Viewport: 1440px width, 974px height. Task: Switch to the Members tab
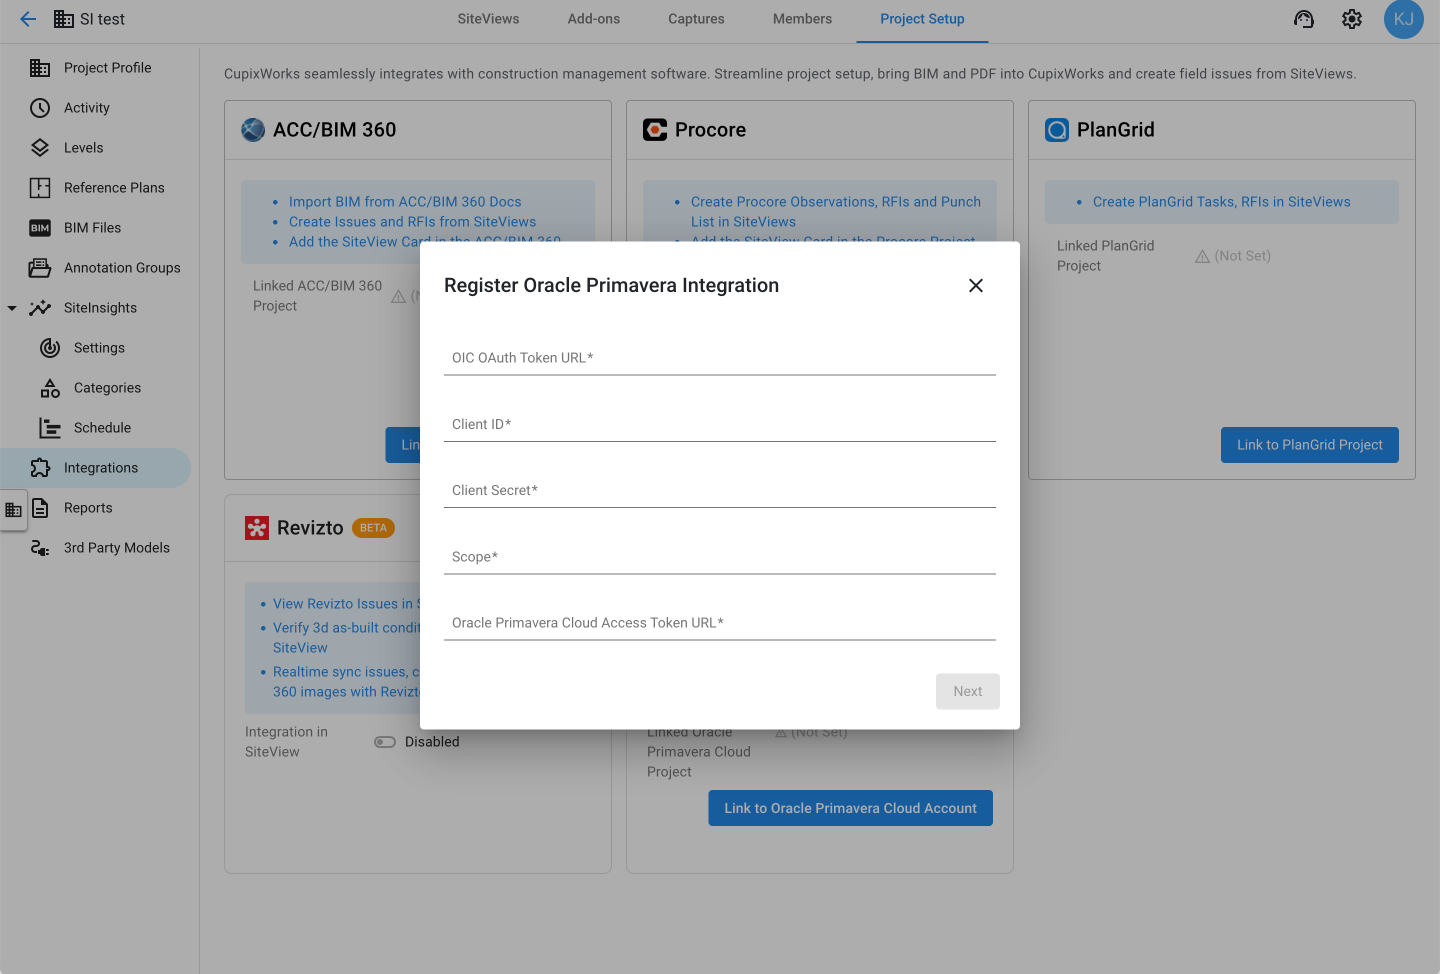(x=802, y=19)
